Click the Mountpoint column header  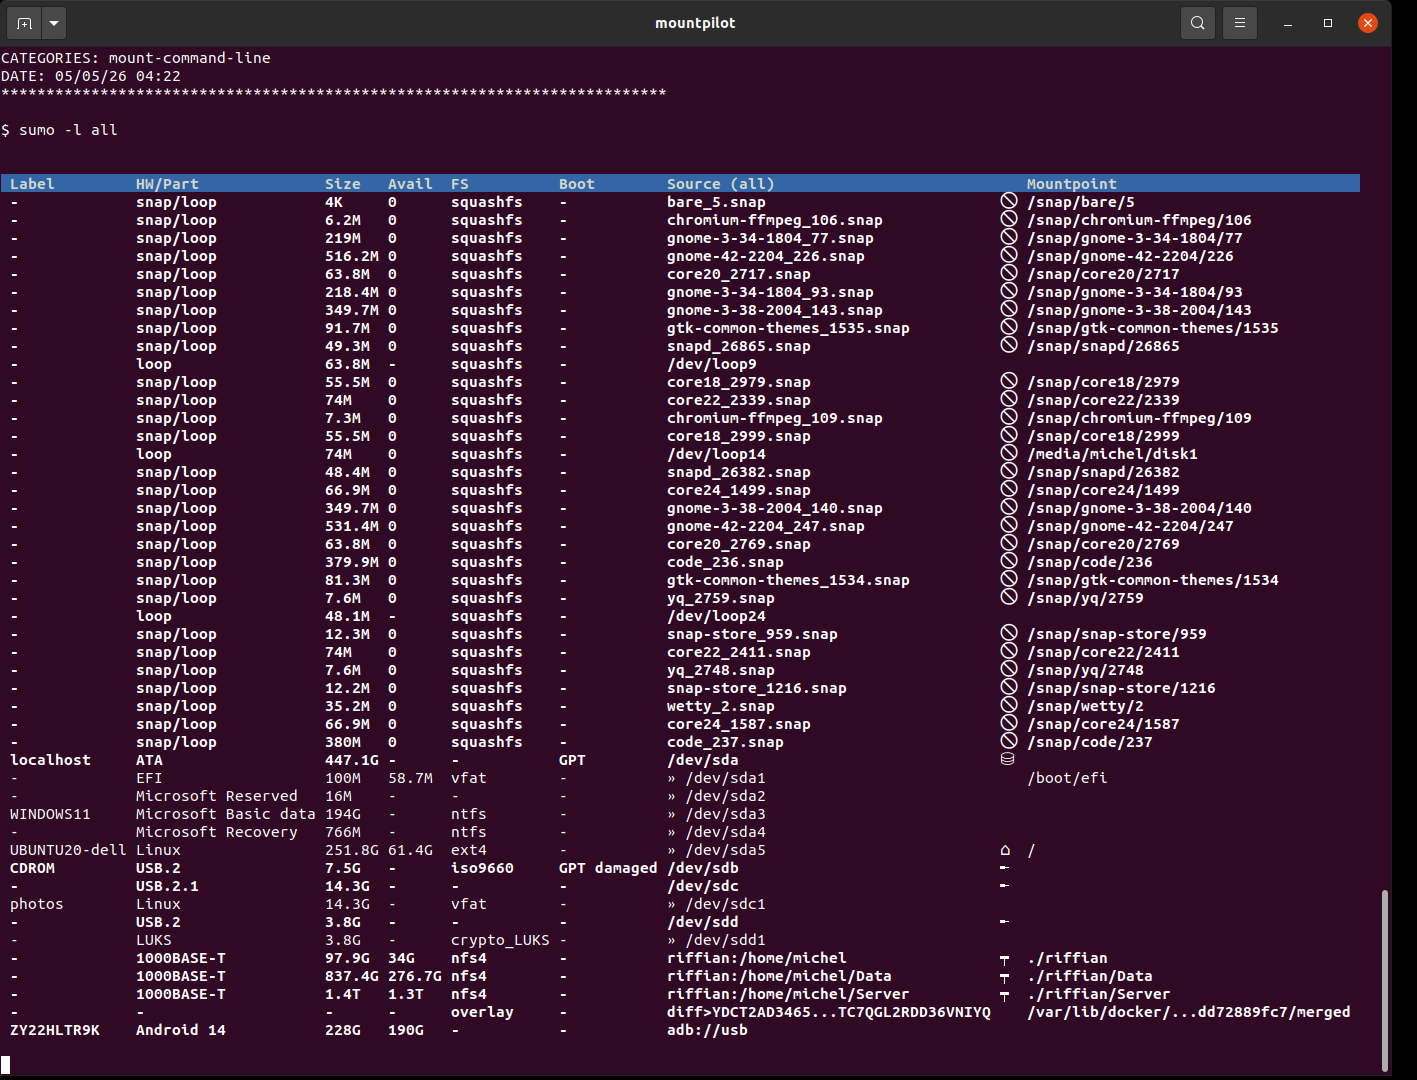1072,183
